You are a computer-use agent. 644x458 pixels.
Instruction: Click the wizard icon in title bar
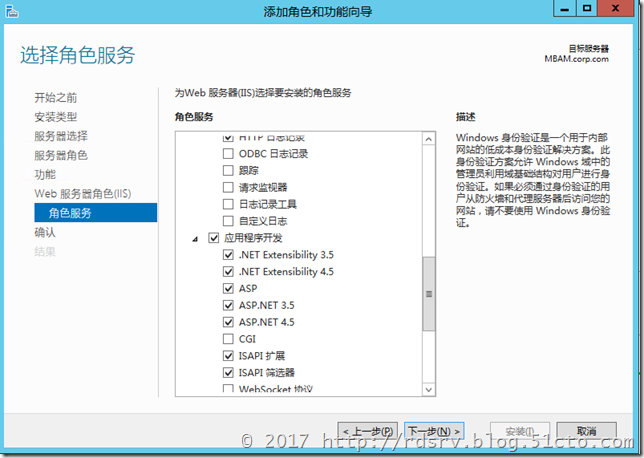click(x=12, y=11)
